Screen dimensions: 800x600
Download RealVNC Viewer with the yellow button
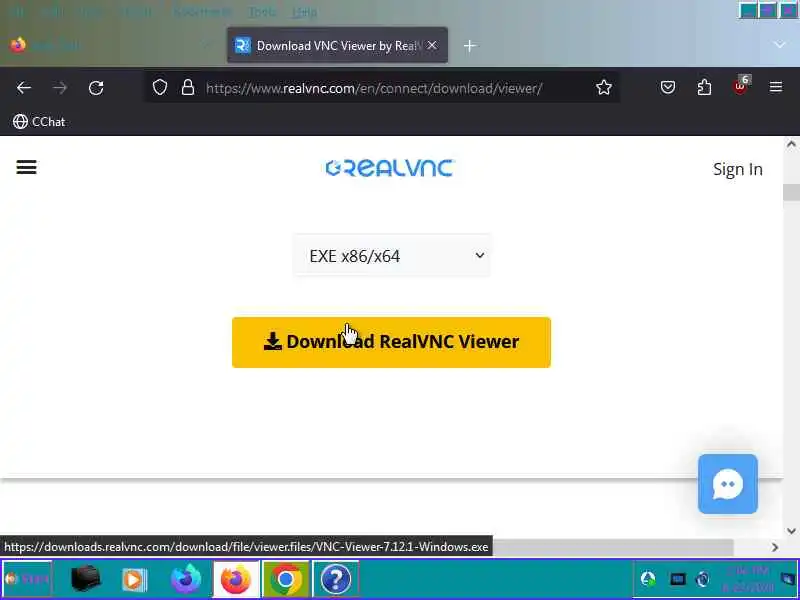pos(391,342)
